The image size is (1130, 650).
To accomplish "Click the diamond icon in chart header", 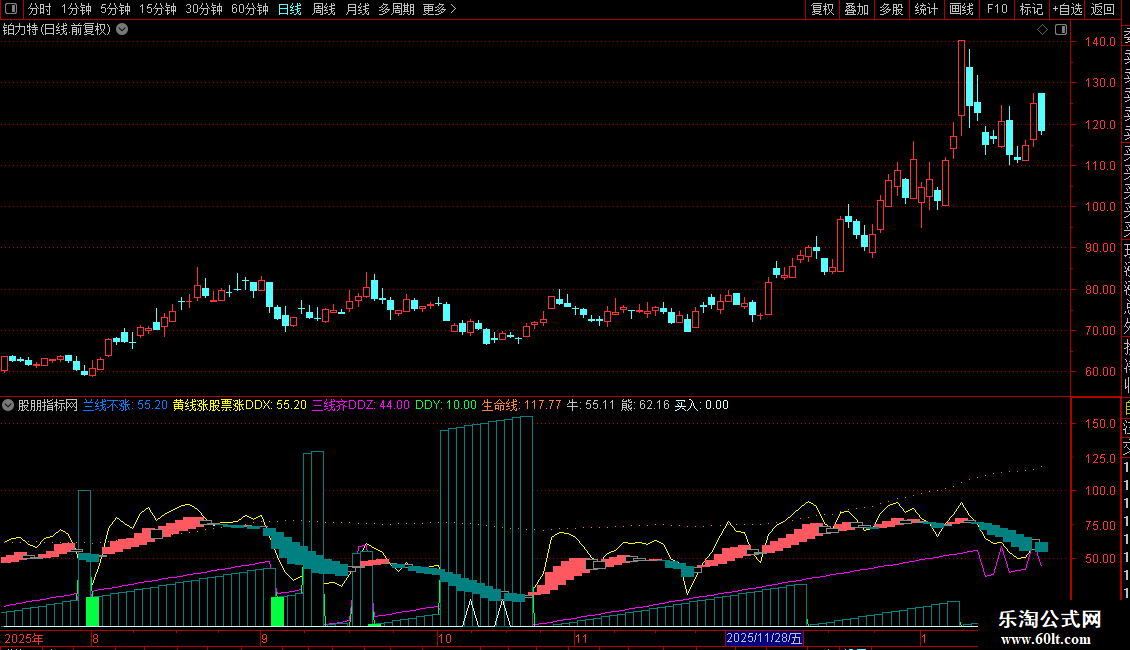I will (x=1042, y=30).
